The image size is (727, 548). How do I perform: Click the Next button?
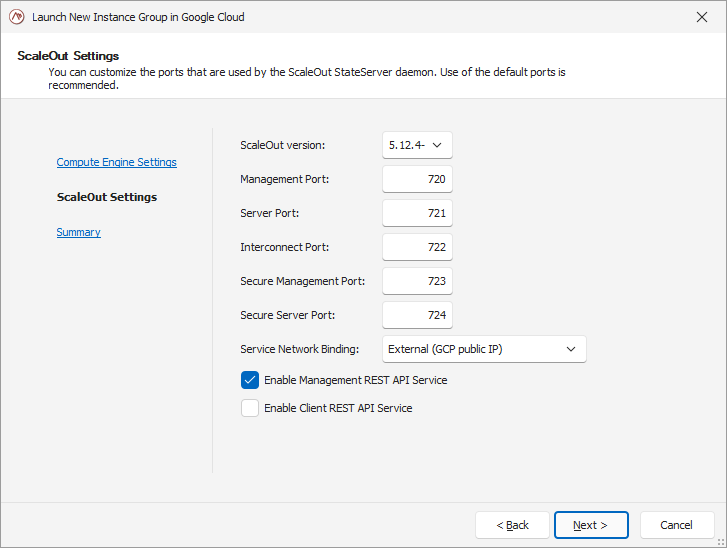591,525
